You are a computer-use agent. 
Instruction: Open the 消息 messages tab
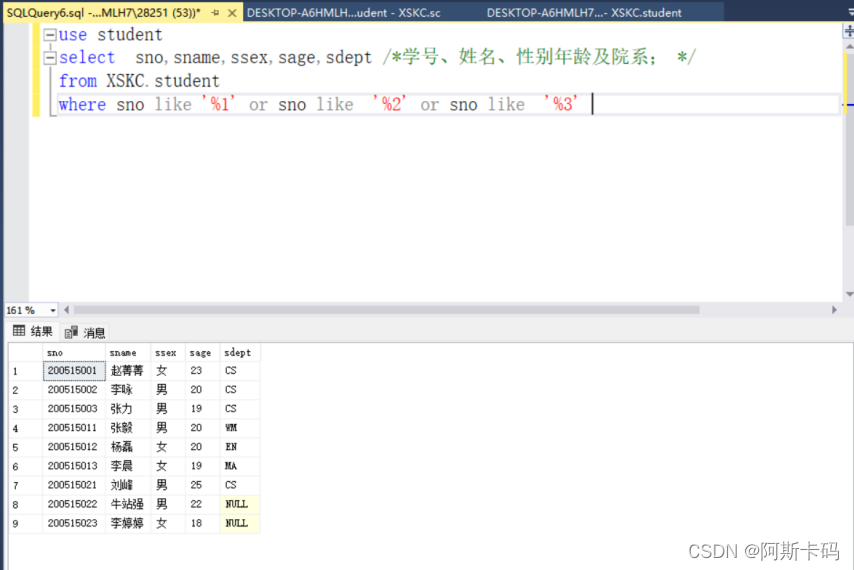coord(85,332)
